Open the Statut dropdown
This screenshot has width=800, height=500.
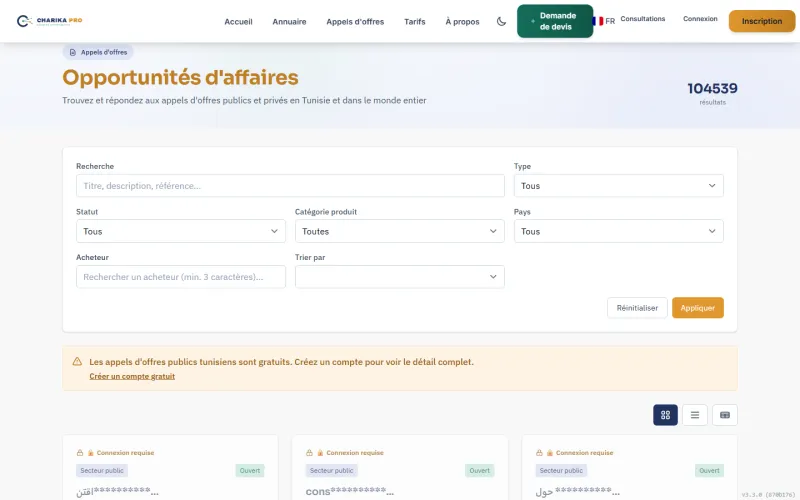point(181,231)
